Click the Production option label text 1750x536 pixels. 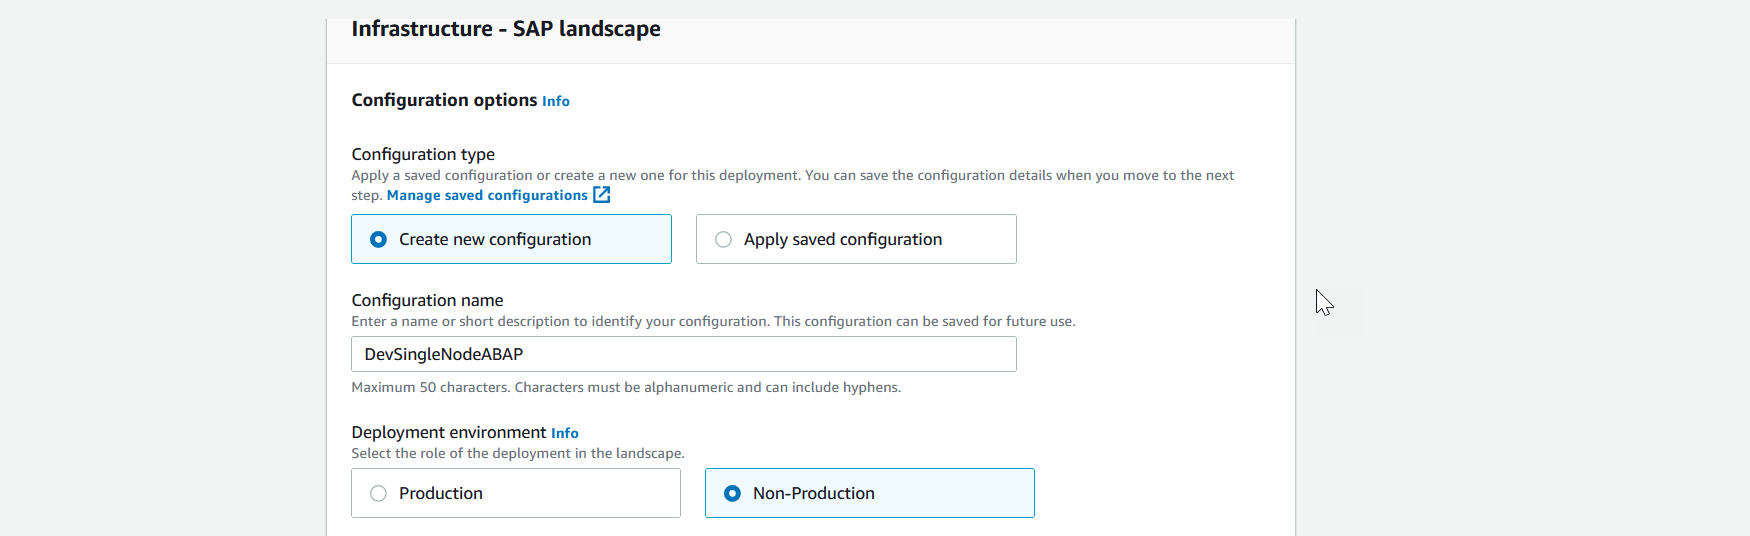[441, 494]
